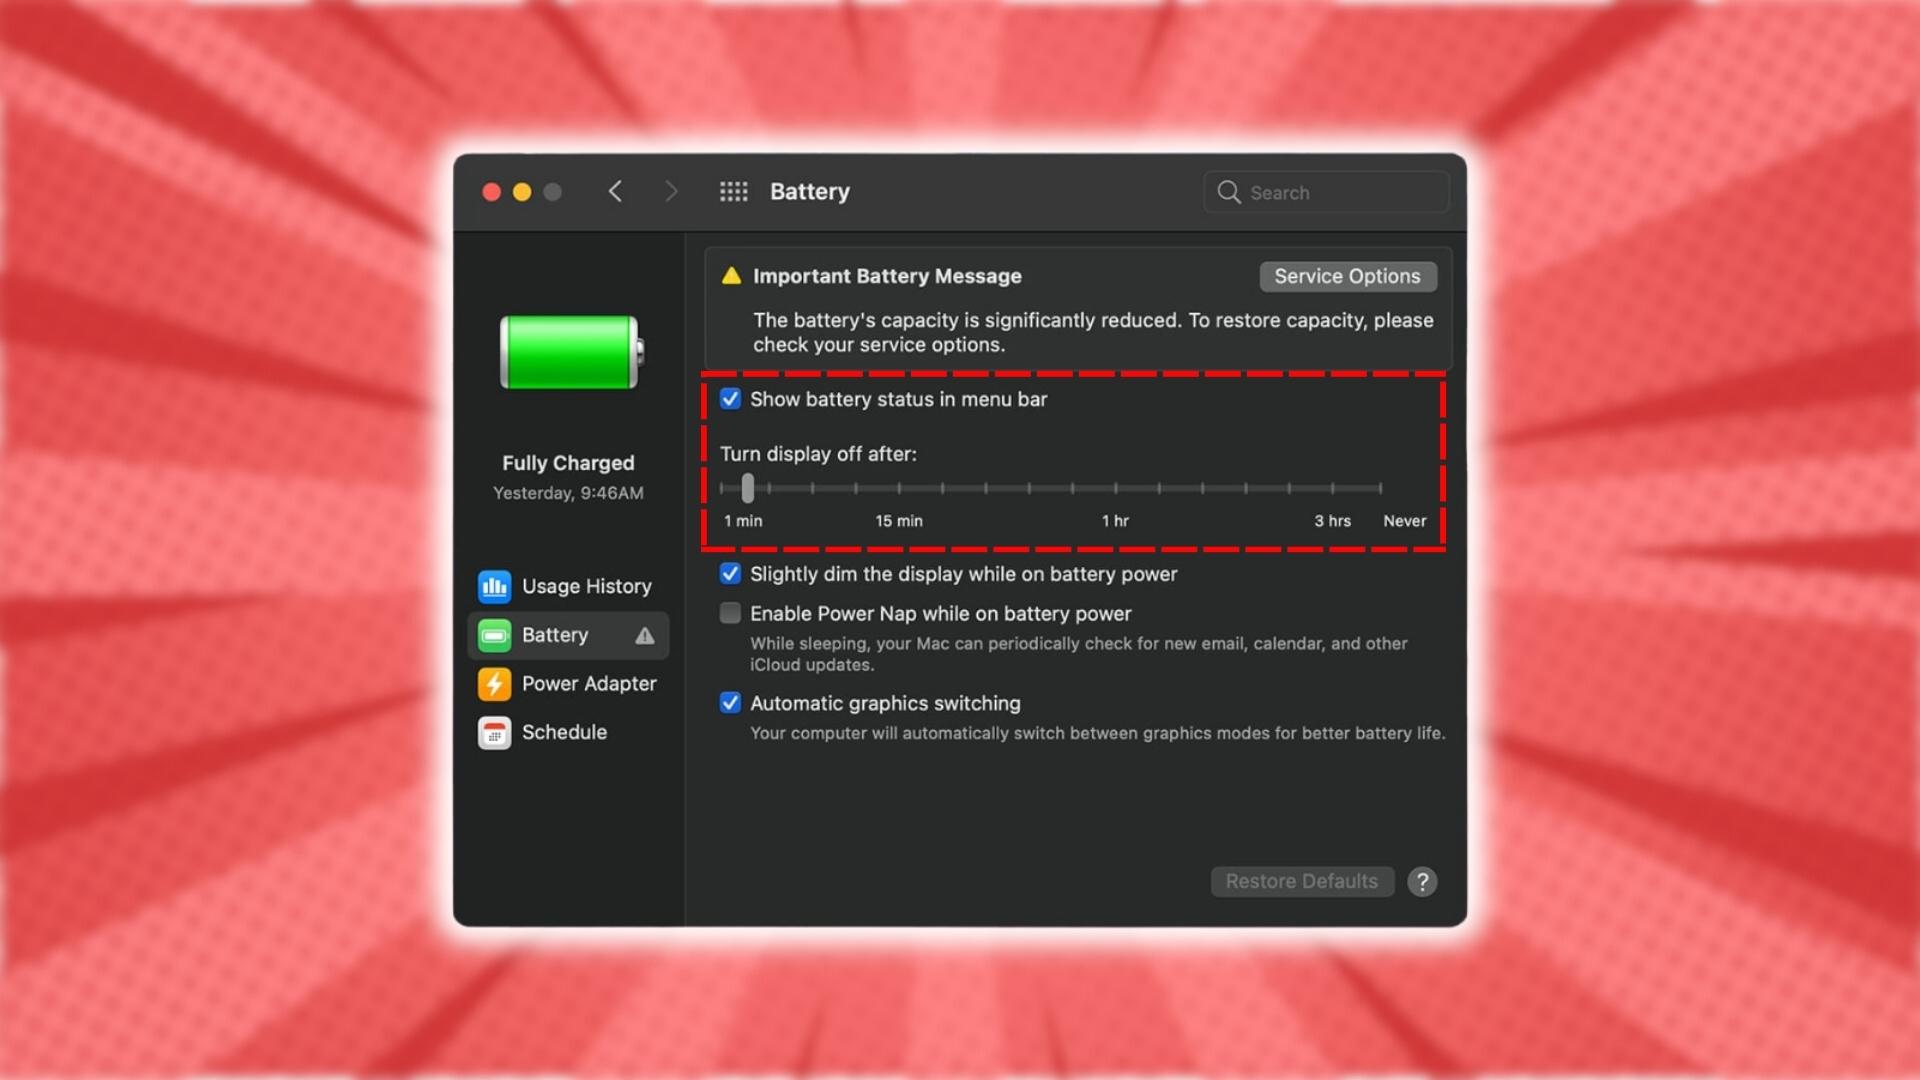The image size is (1920, 1080).
Task: Click the Usage History sidebar icon
Action: (x=495, y=587)
